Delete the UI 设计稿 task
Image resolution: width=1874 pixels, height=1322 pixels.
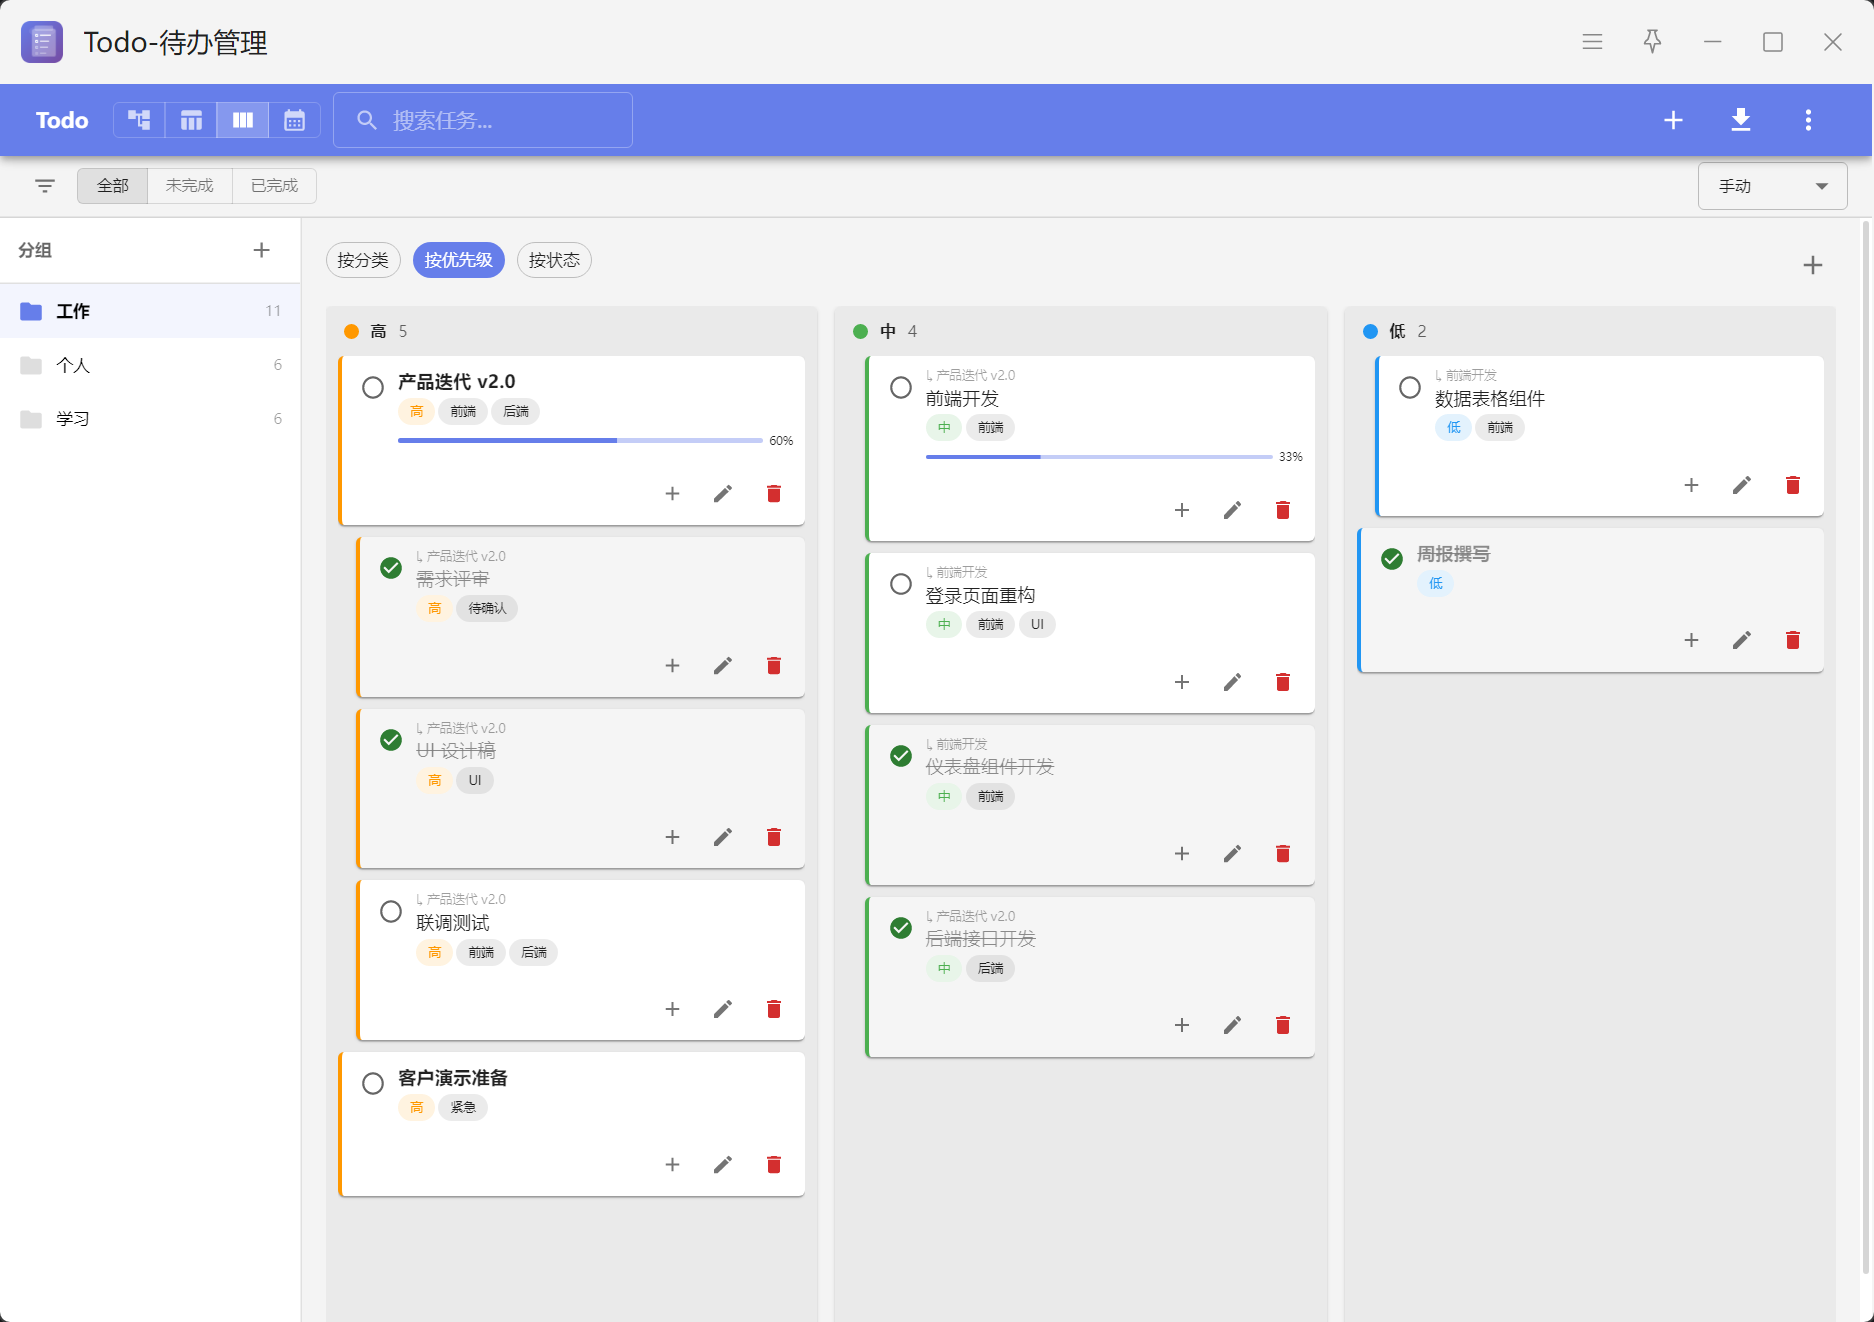[x=774, y=837]
